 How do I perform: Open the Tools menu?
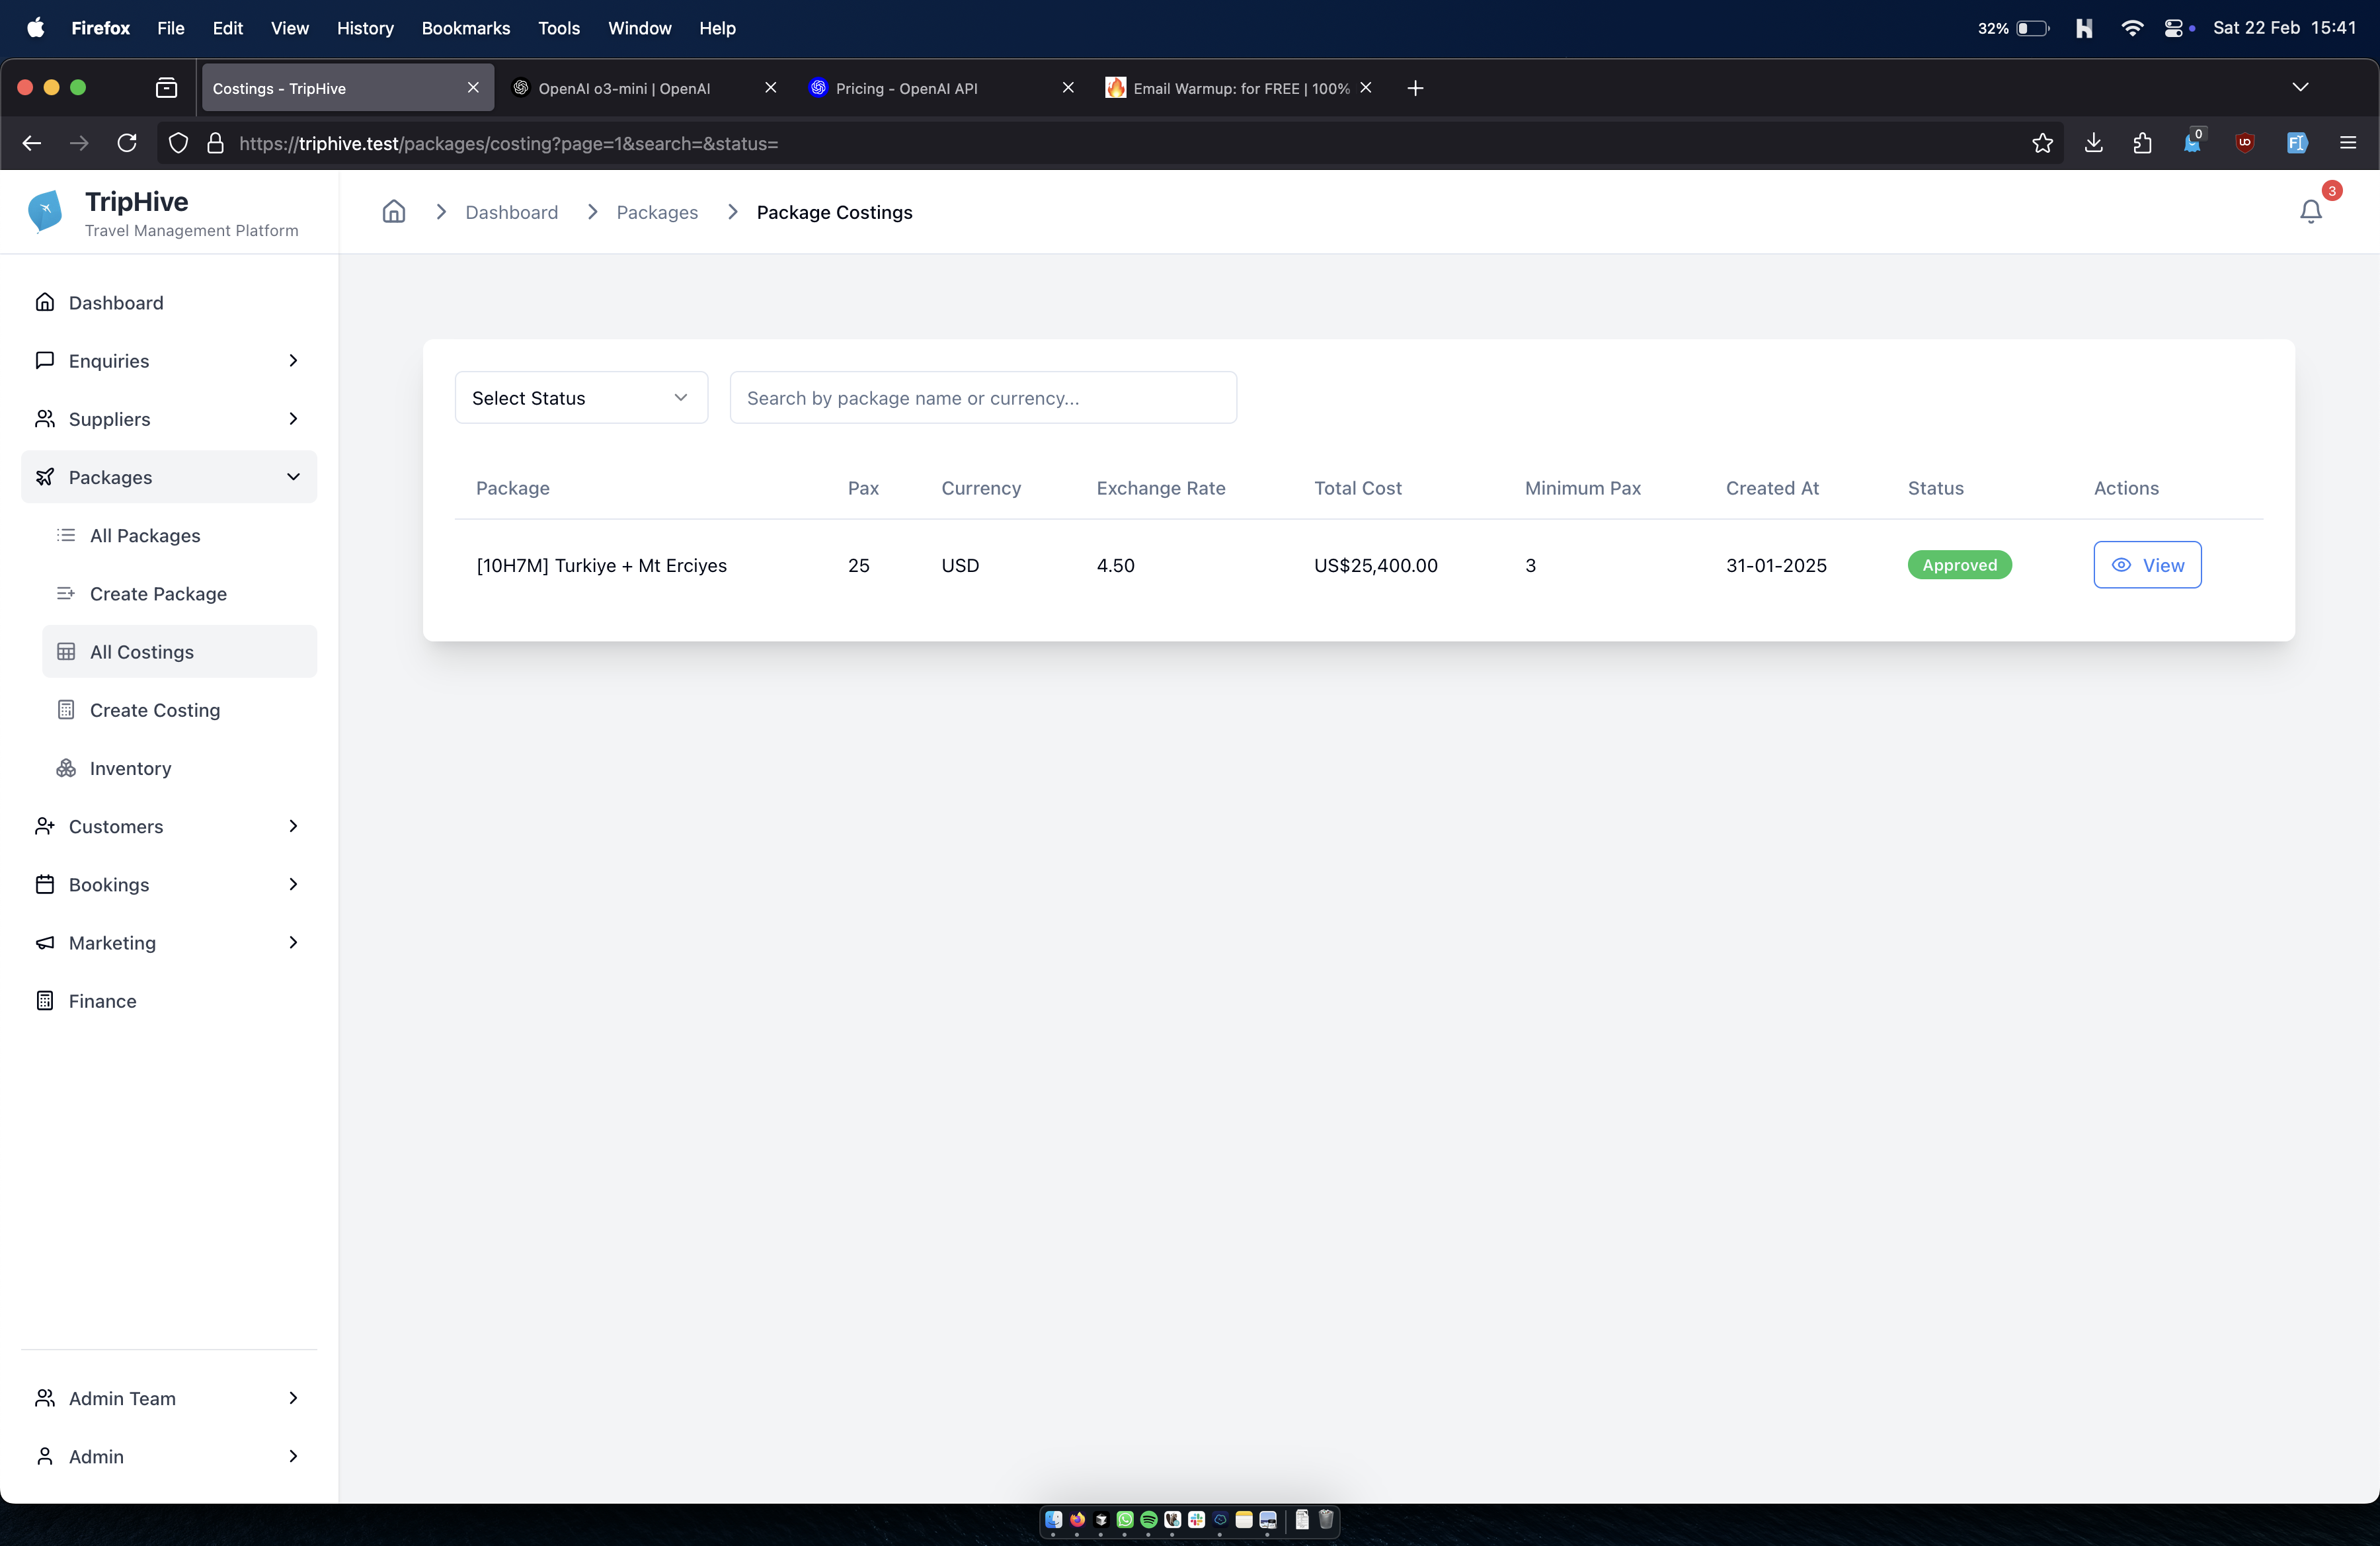[559, 28]
